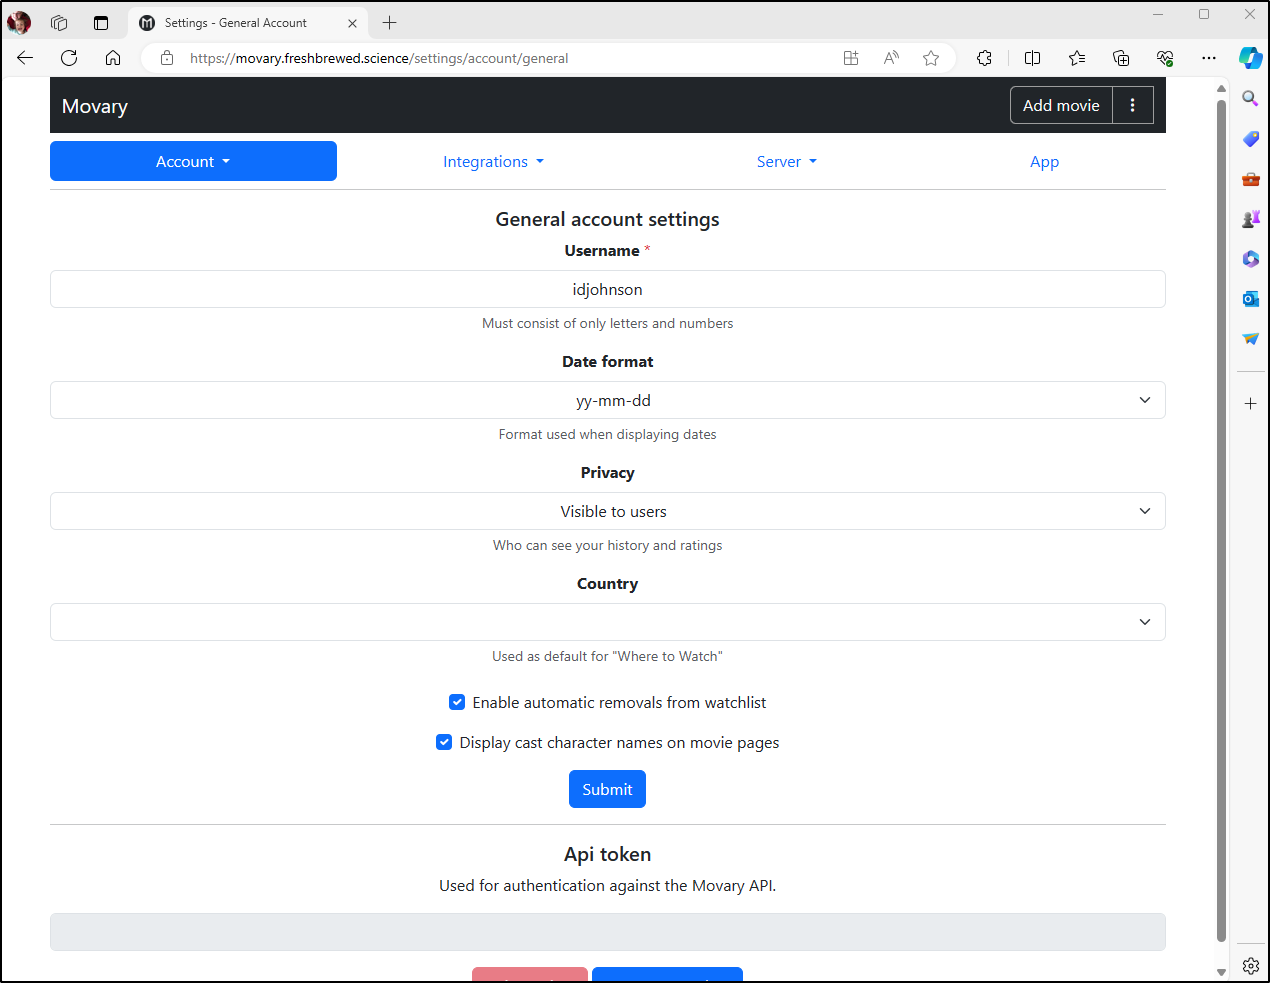Click the Api token field

tap(608, 932)
